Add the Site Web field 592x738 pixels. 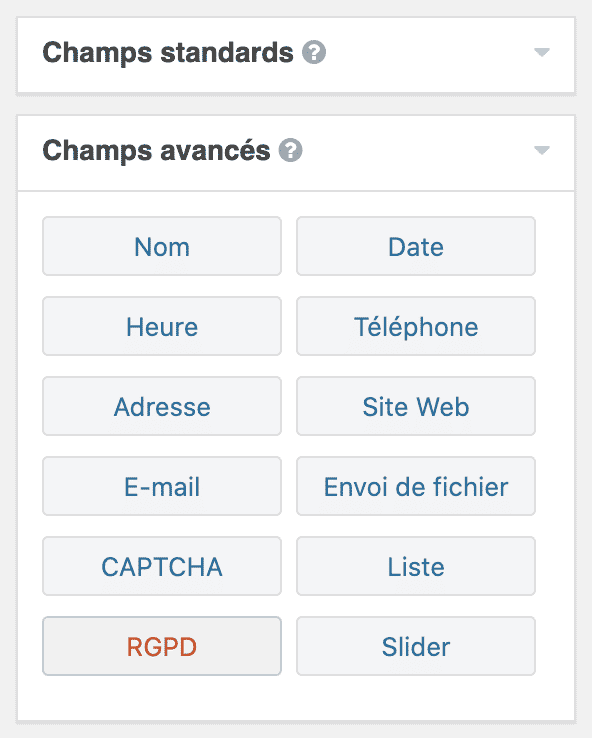[416, 406]
